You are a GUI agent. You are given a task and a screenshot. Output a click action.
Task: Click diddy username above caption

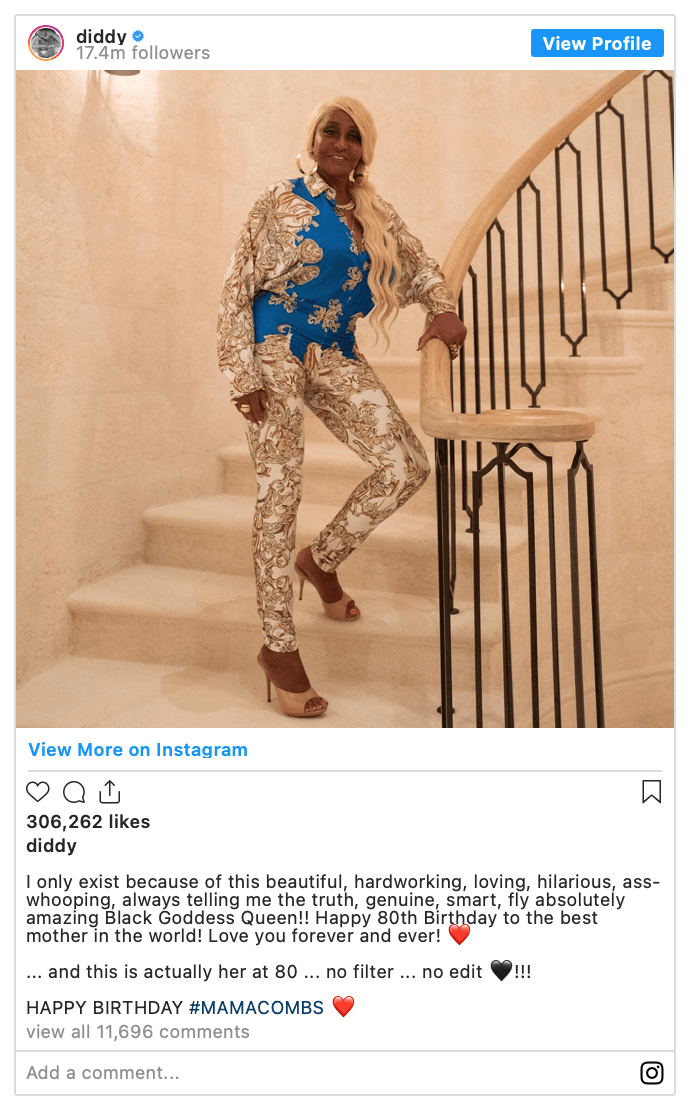point(51,845)
